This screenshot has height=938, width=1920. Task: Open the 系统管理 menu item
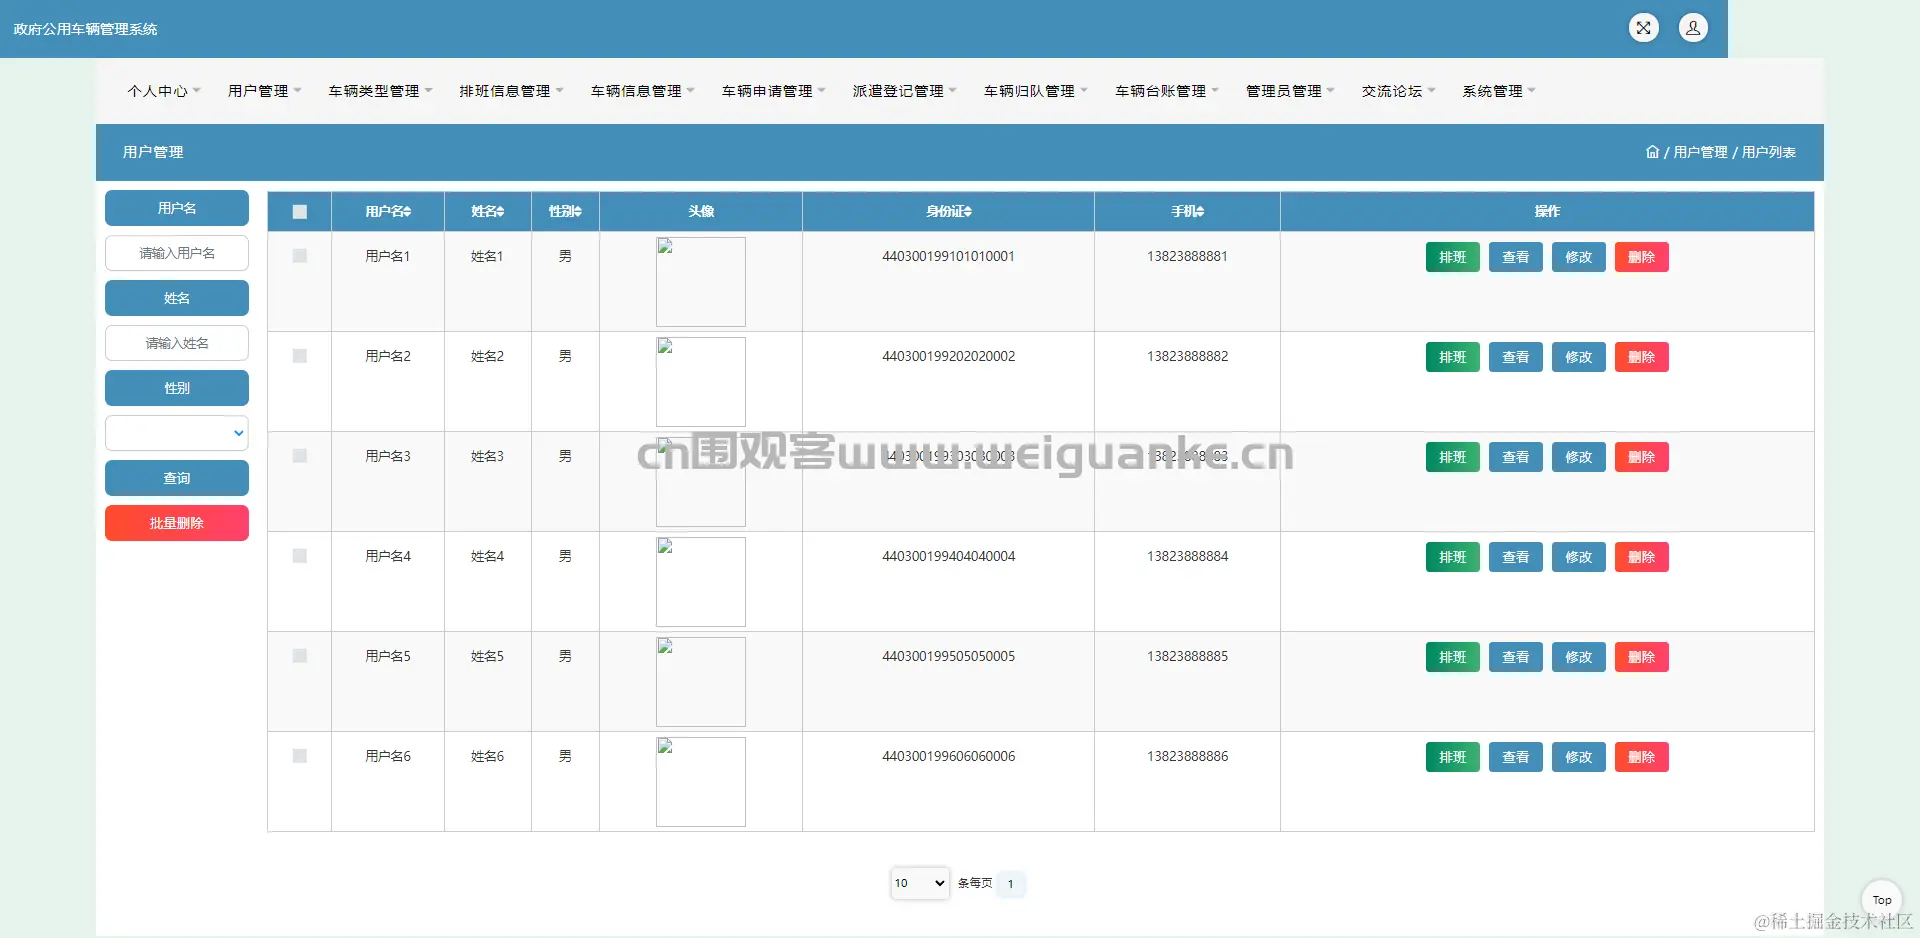[x=1498, y=91]
